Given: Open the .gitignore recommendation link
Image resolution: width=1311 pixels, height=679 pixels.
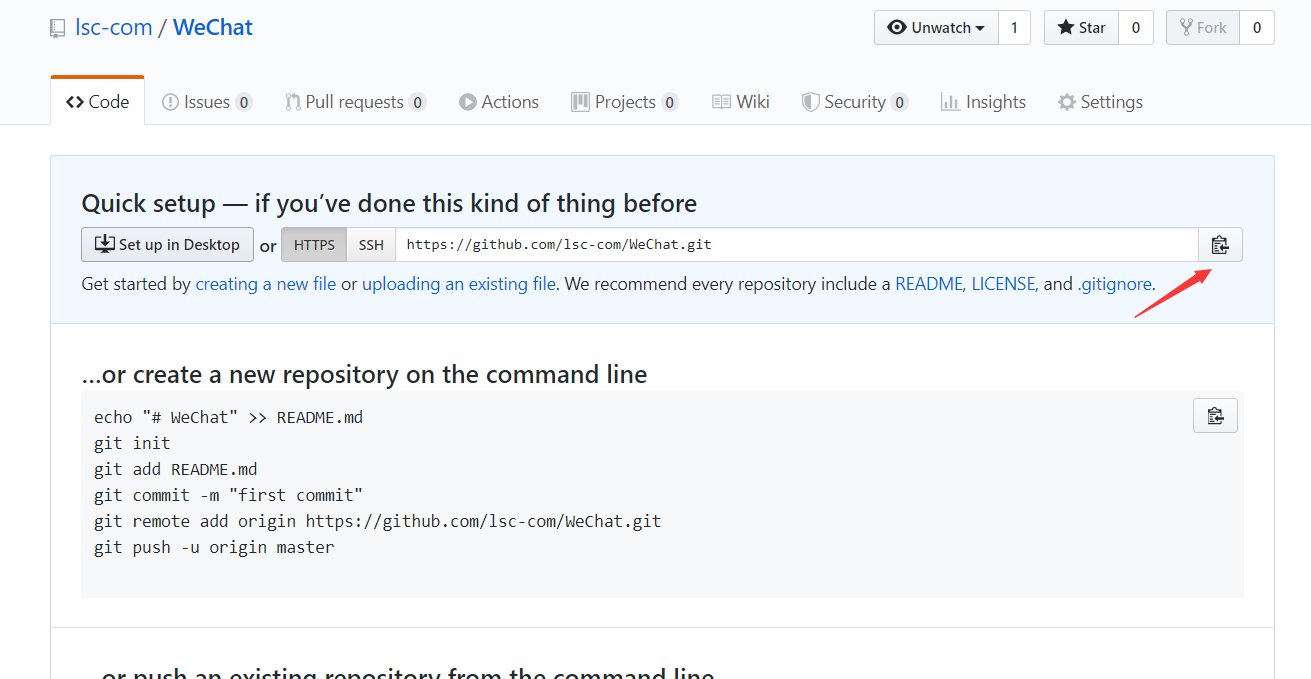Looking at the screenshot, I should tap(1115, 284).
